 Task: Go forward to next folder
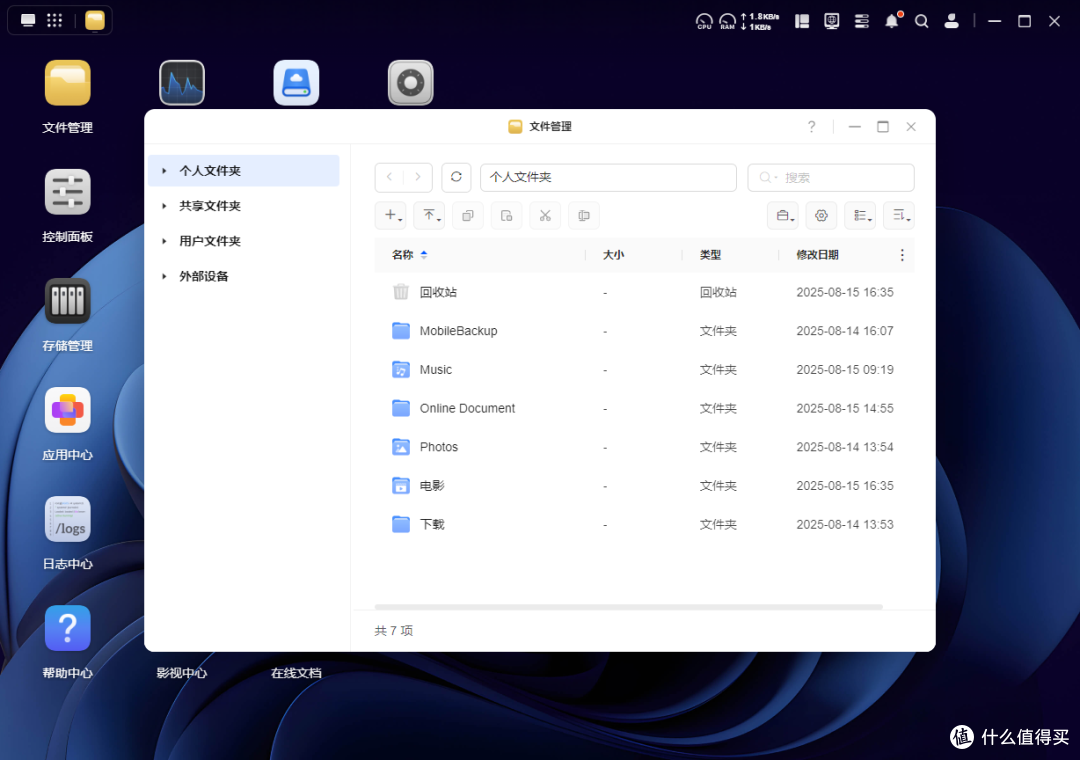(418, 177)
